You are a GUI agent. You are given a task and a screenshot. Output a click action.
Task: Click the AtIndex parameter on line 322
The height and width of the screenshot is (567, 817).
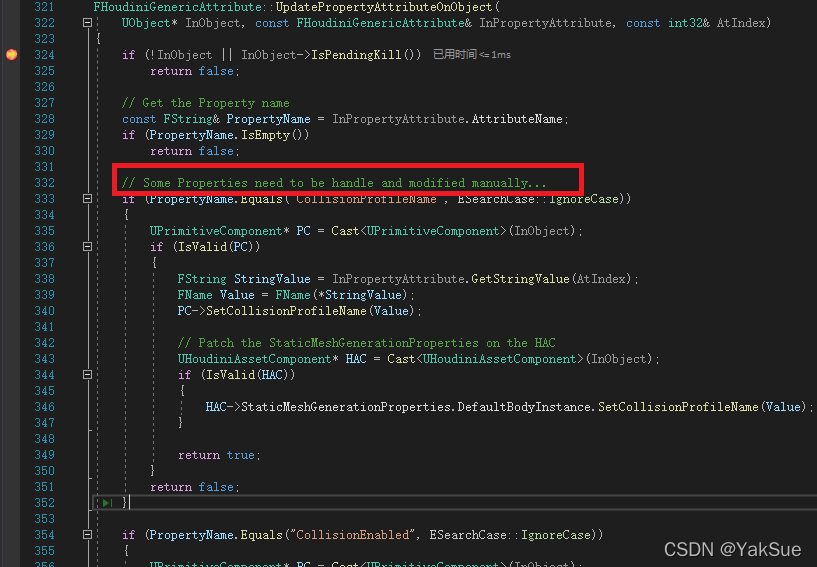click(x=740, y=23)
